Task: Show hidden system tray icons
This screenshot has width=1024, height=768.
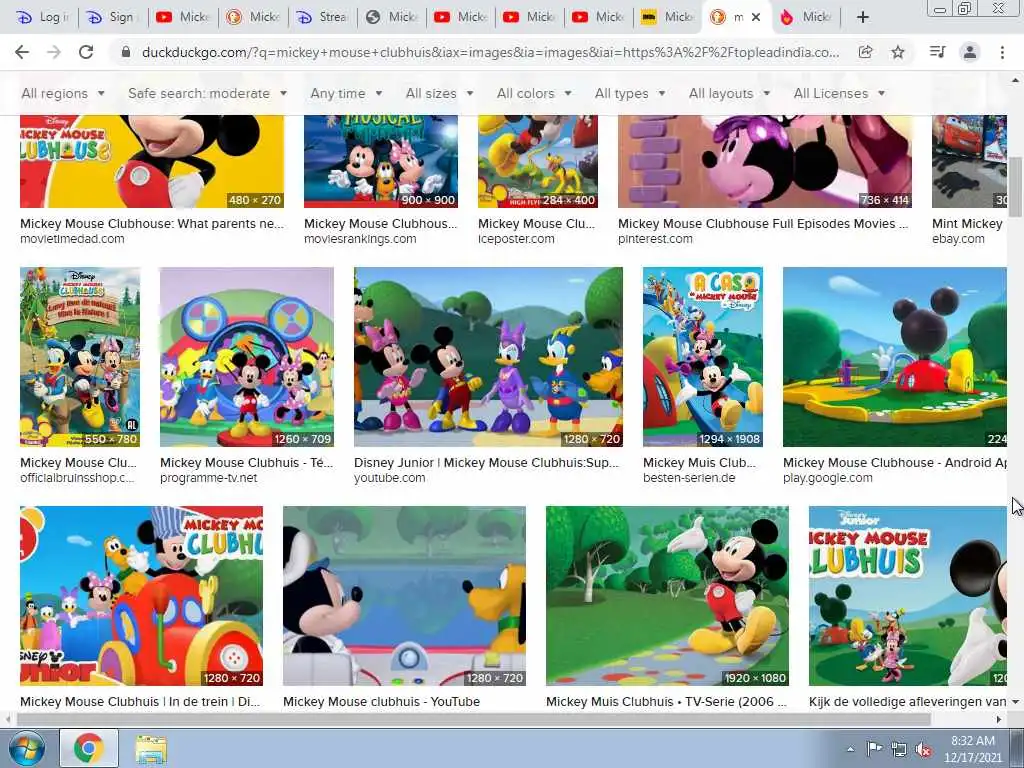Action: click(x=850, y=749)
